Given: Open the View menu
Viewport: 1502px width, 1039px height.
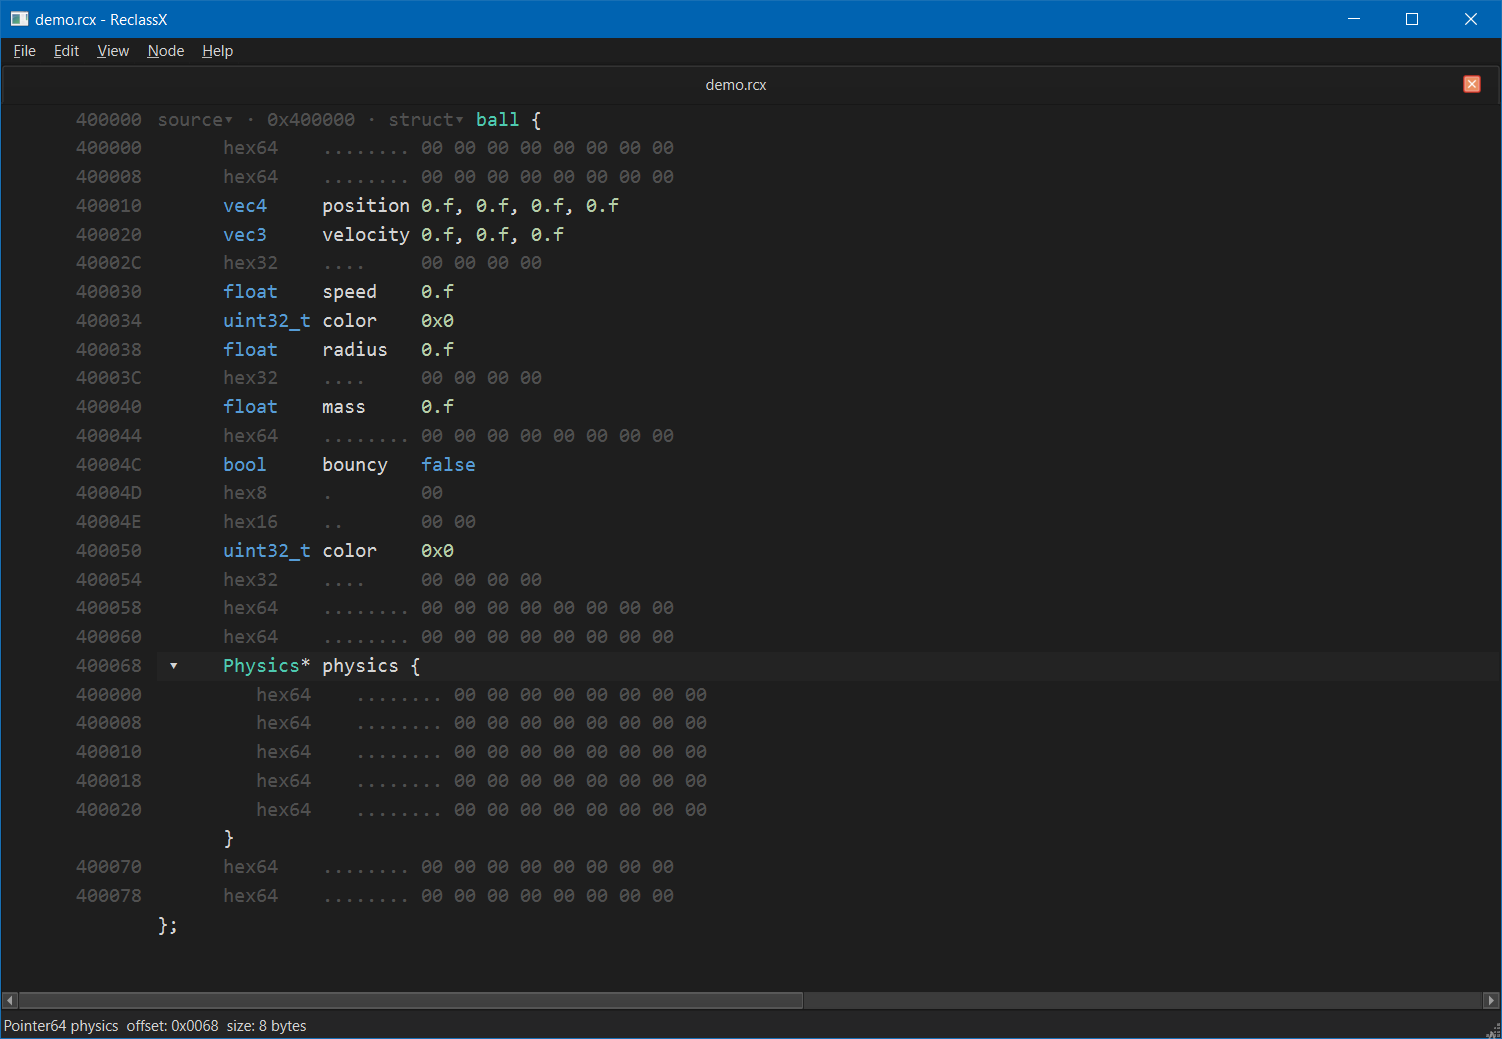Looking at the screenshot, I should tap(113, 51).
